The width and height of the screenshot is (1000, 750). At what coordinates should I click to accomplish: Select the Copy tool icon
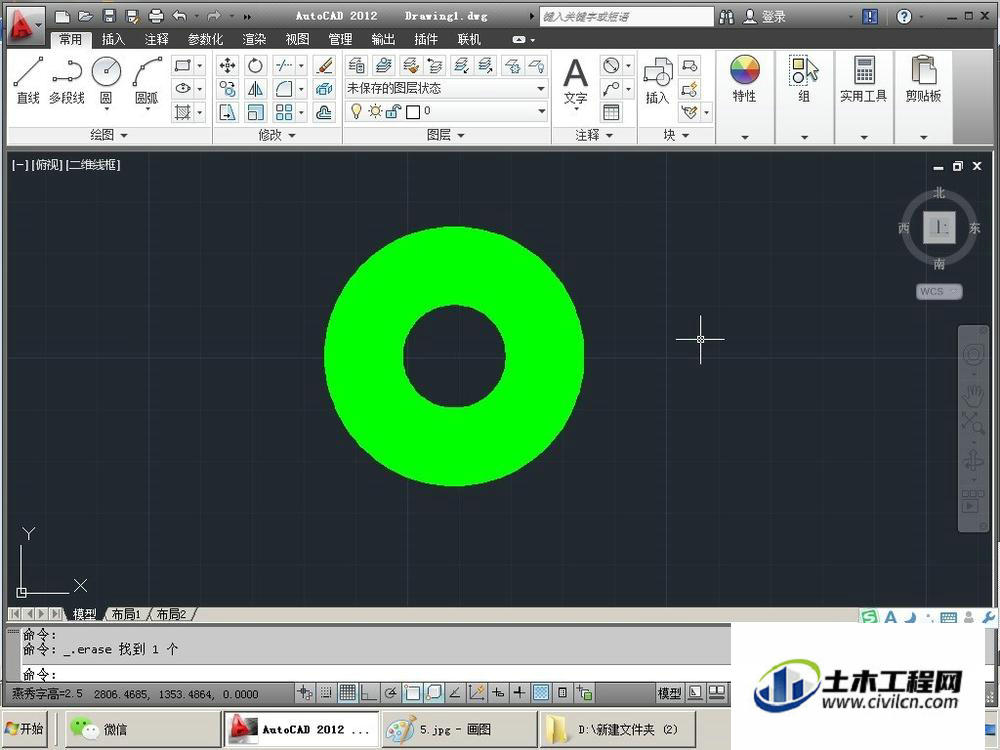(x=227, y=89)
